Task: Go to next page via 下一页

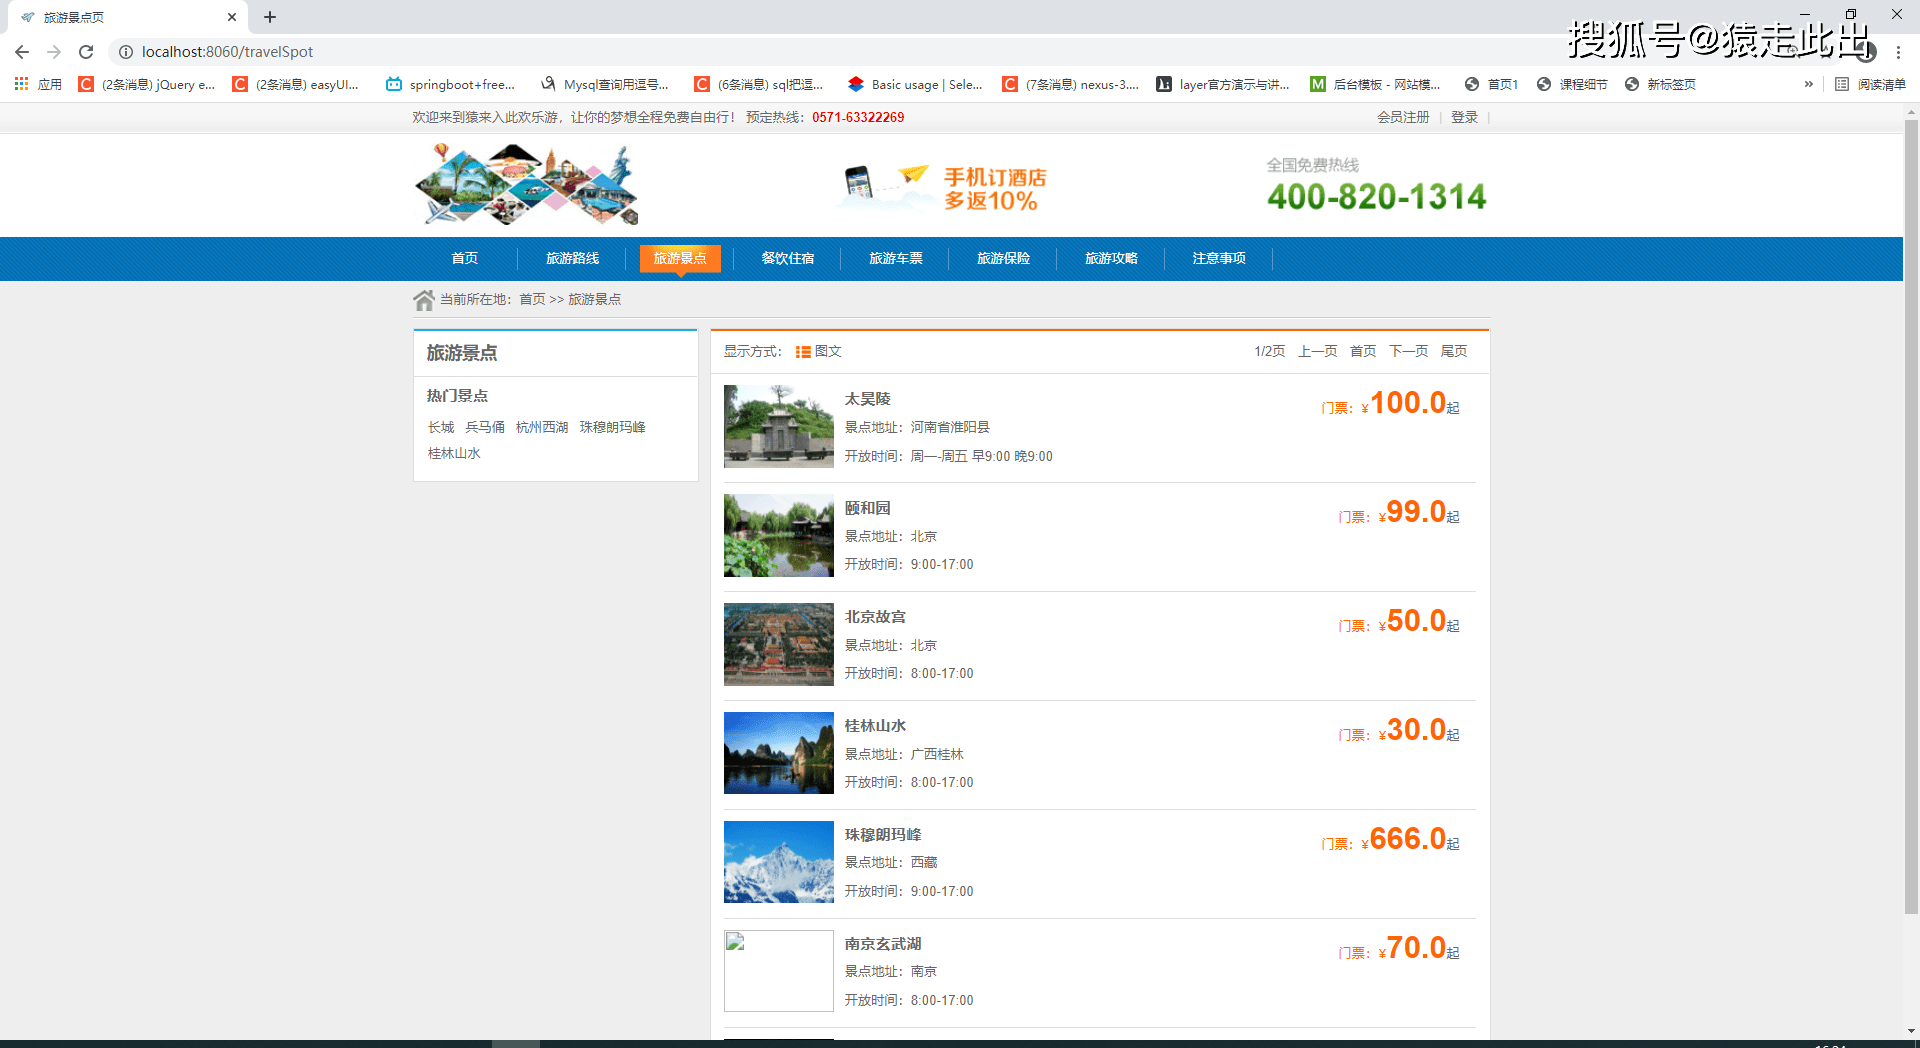Action: point(1408,351)
